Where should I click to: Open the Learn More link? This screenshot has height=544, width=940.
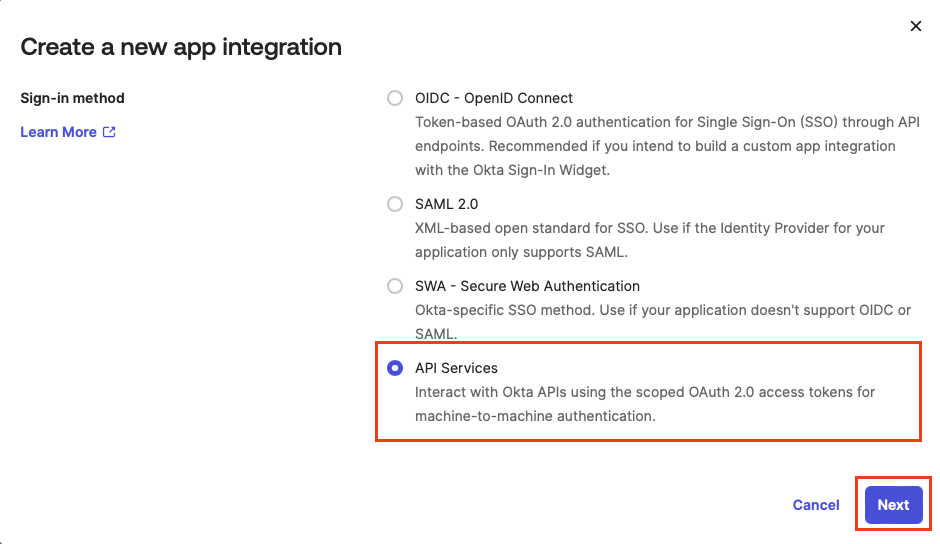(59, 132)
